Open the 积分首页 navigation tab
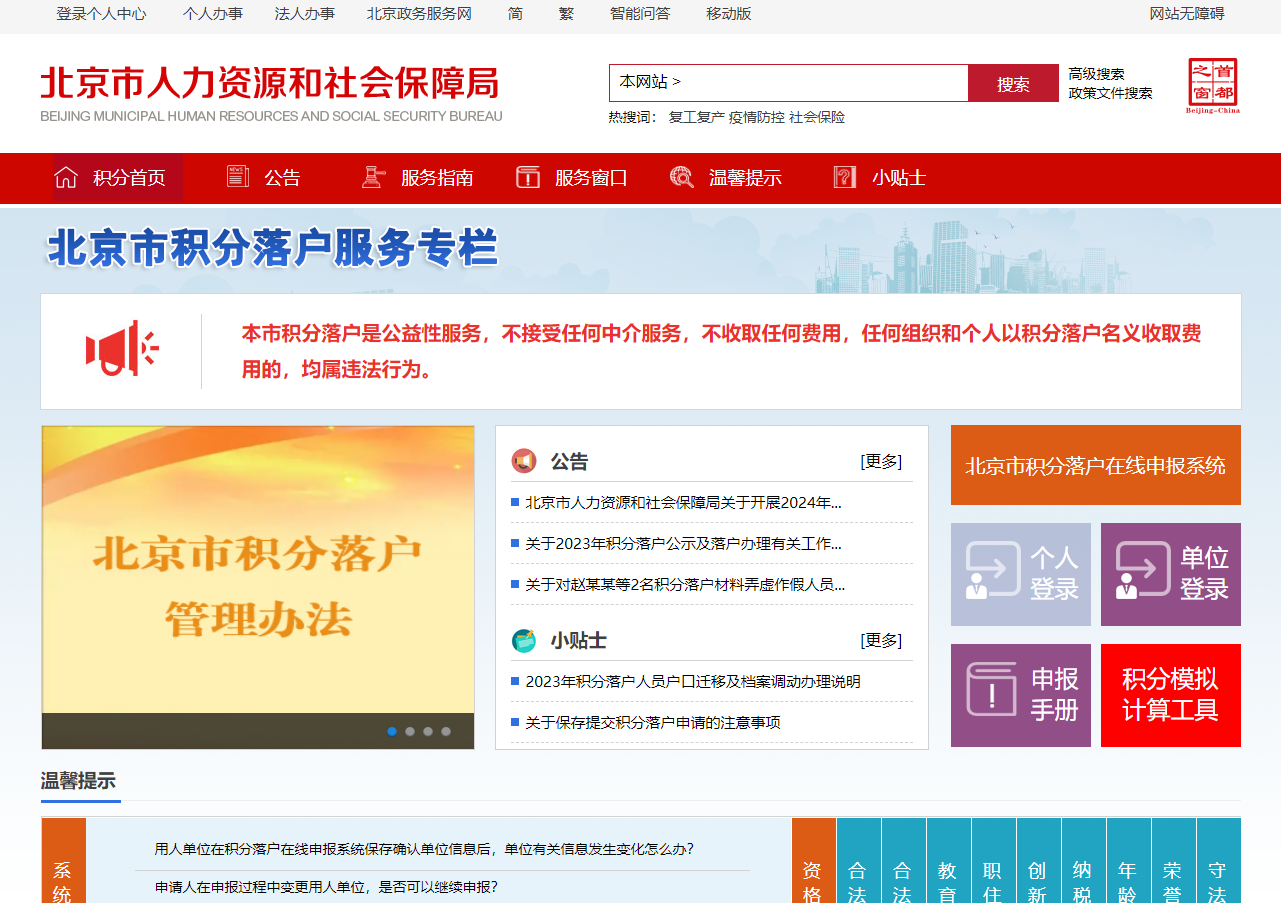Screen dimensions: 1281x903 click(118, 178)
